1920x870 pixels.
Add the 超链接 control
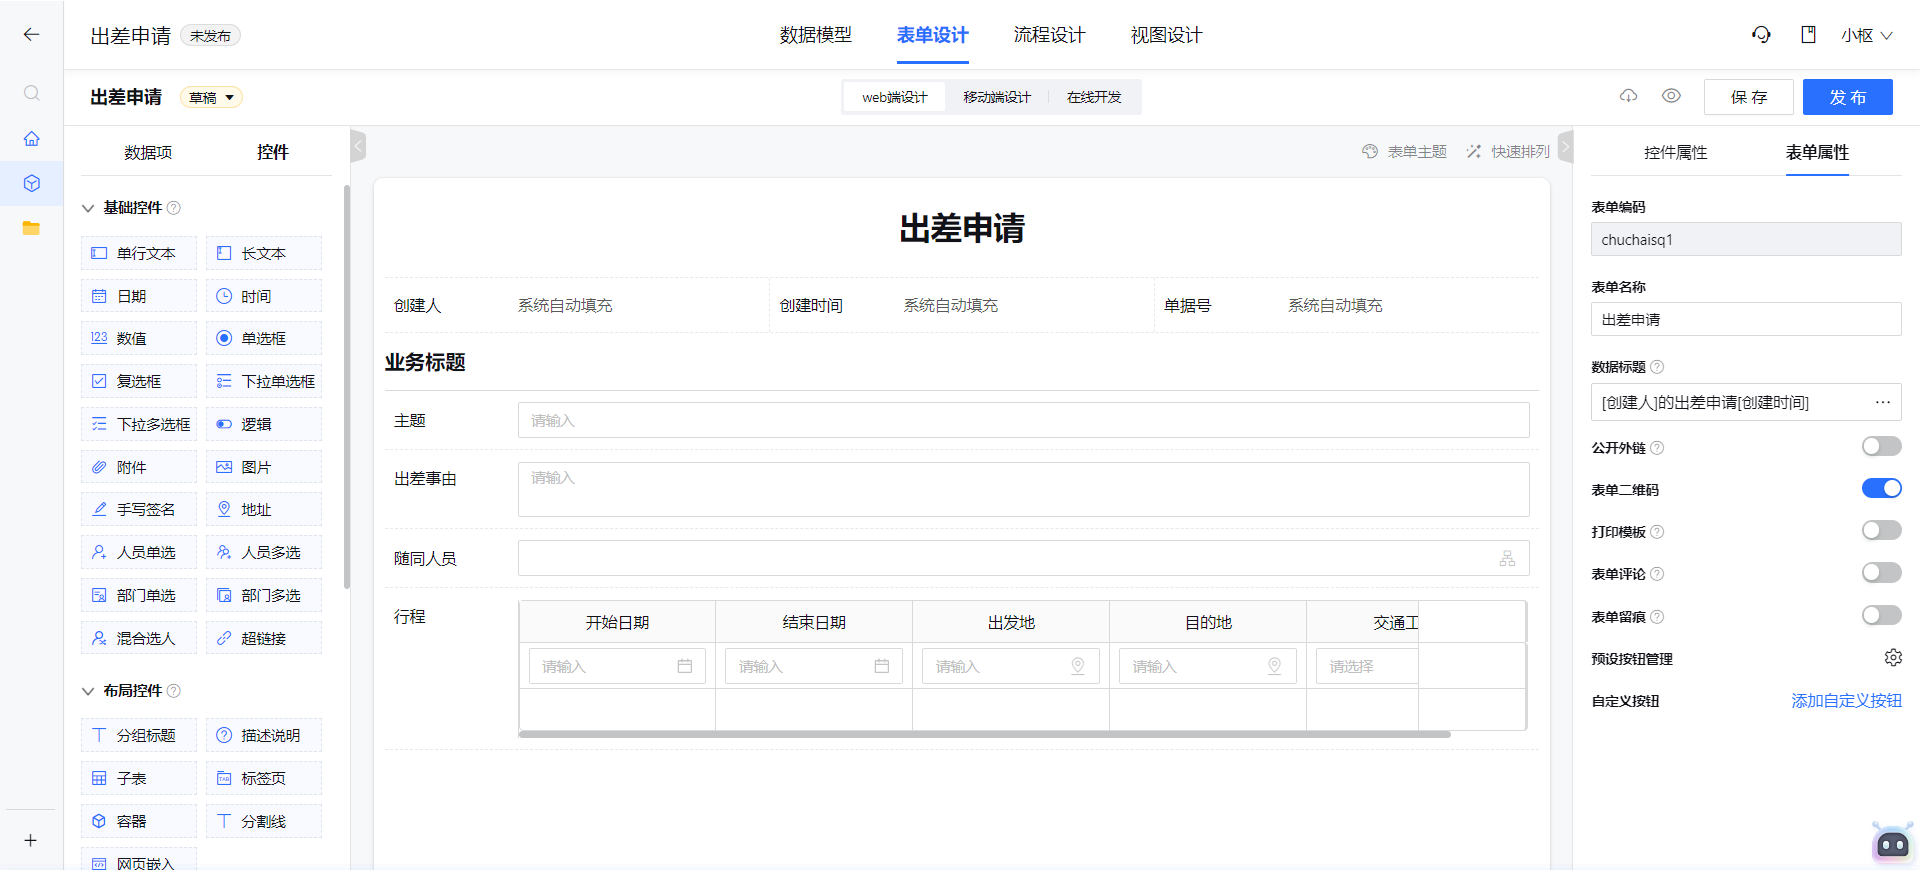tap(264, 638)
